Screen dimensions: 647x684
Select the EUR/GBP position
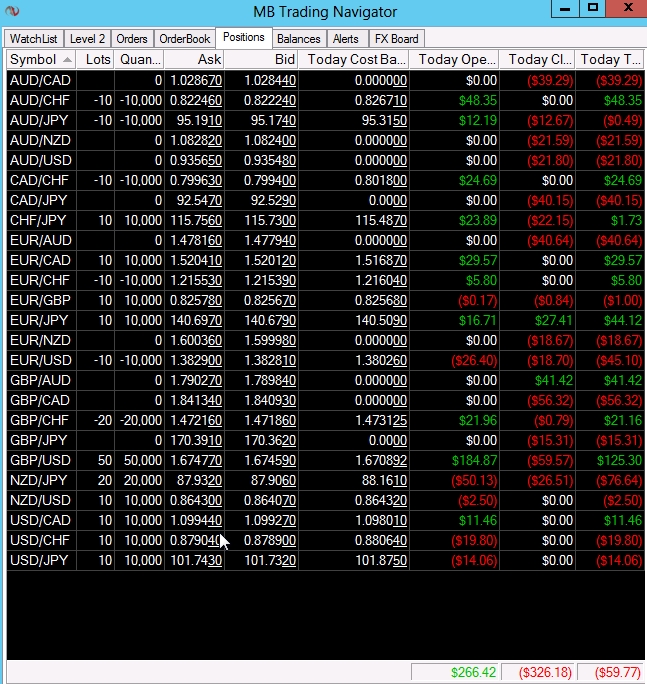tap(325, 301)
